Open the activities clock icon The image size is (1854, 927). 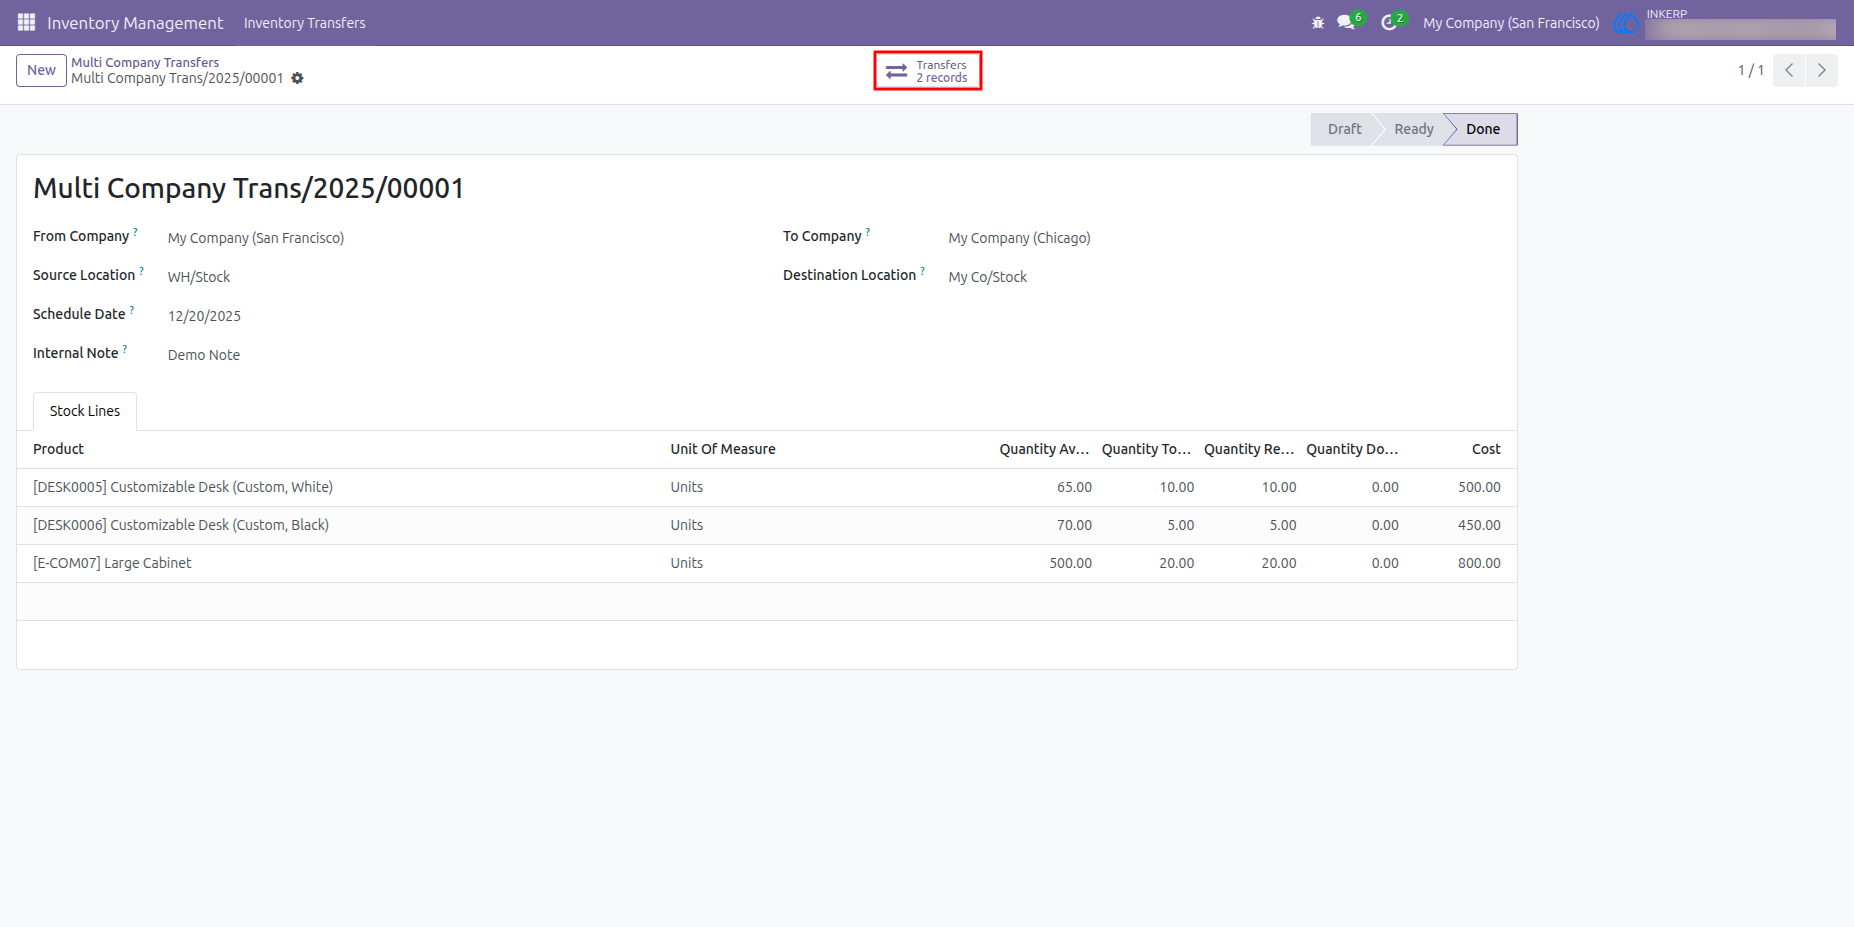tap(1389, 22)
